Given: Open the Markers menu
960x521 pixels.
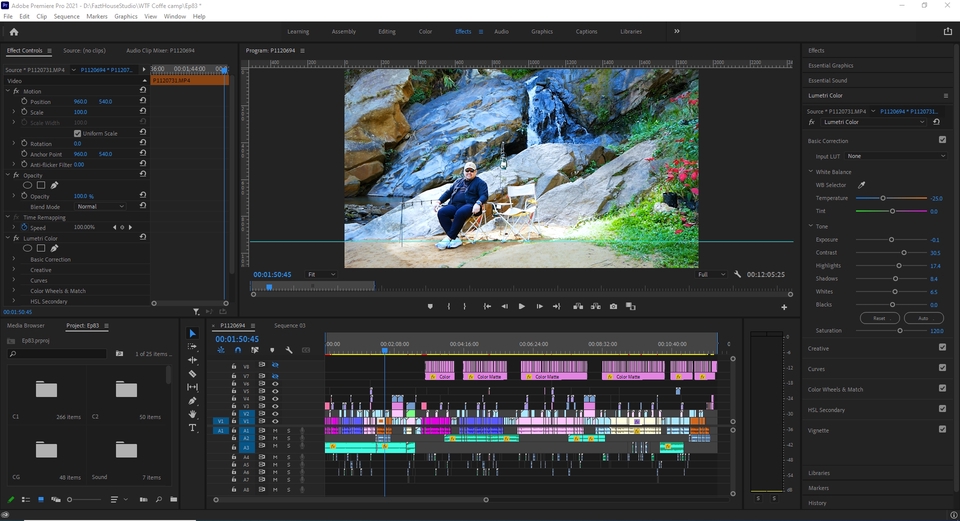Looking at the screenshot, I should pyautogui.click(x=97, y=17).
